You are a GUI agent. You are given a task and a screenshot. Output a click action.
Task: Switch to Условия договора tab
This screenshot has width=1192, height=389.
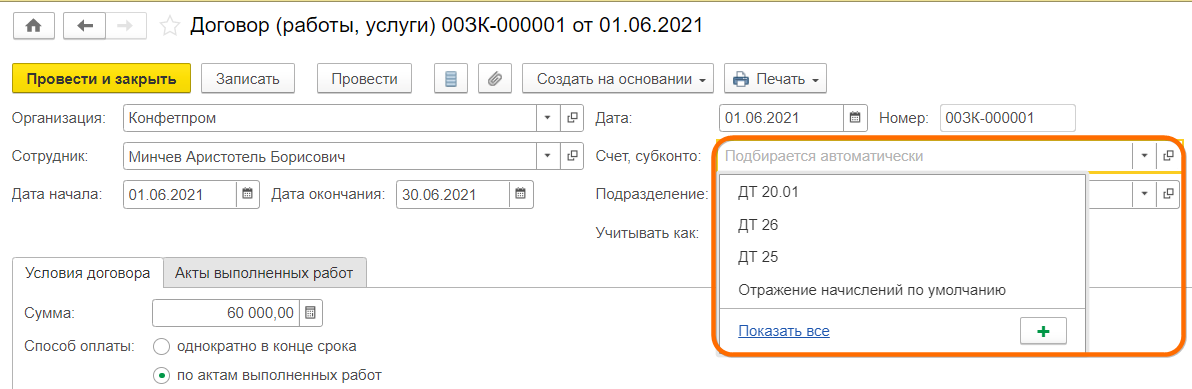coord(88,274)
